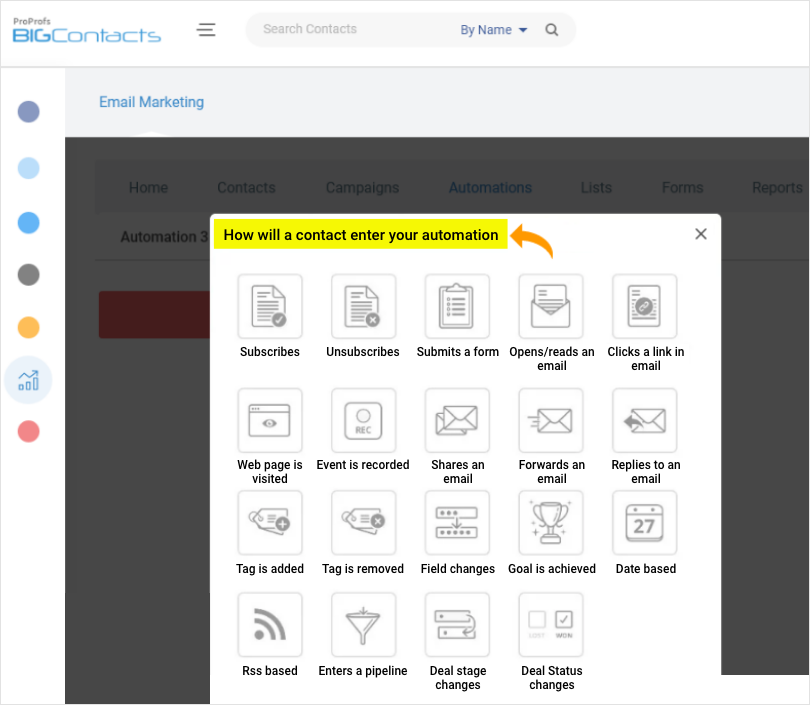
Task: Switch to the Home tab
Action: (148, 187)
